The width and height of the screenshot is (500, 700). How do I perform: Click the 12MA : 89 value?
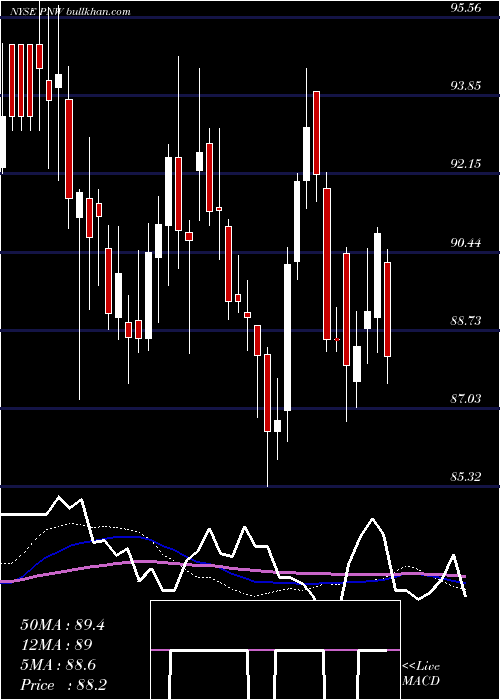click(56, 645)
